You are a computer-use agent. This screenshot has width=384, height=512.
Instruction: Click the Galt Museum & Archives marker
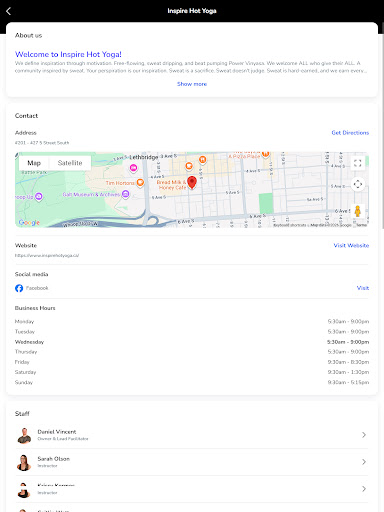pyautogui.click(x=125, y=194)
